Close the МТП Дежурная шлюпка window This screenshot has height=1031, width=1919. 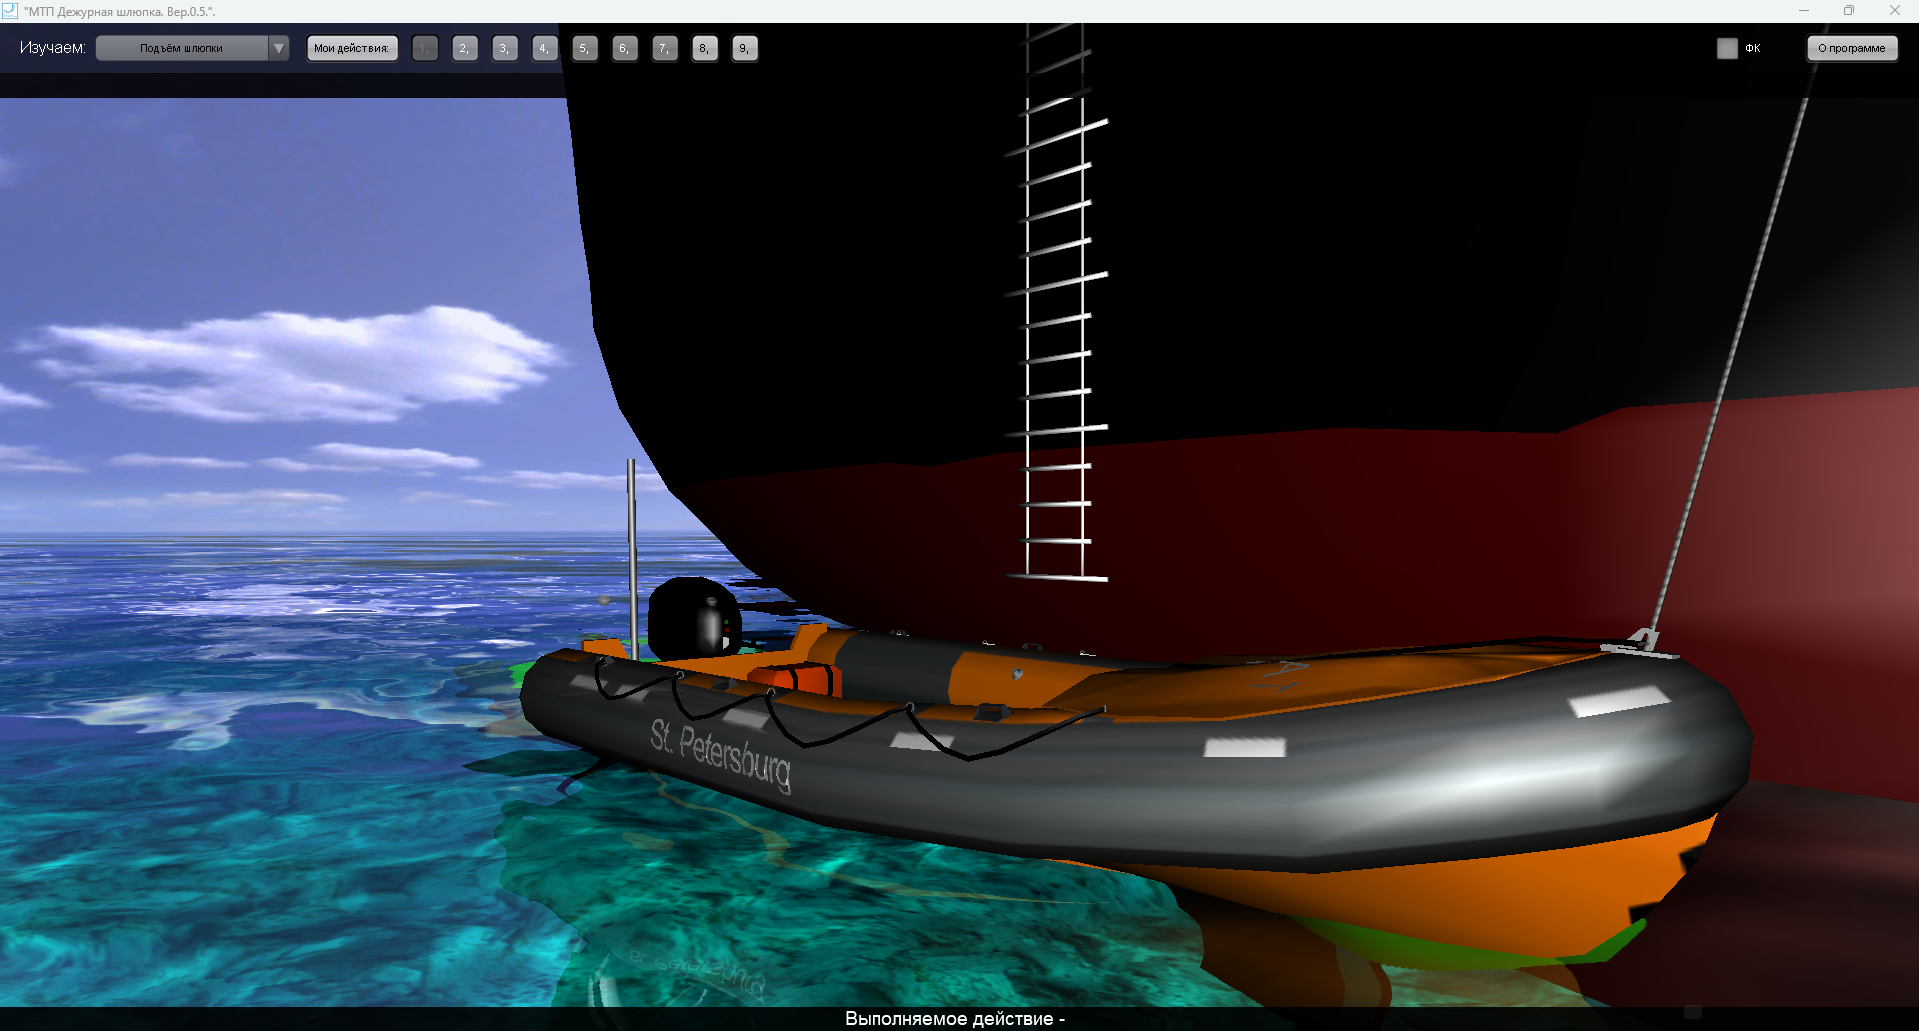pos(1894,11)
